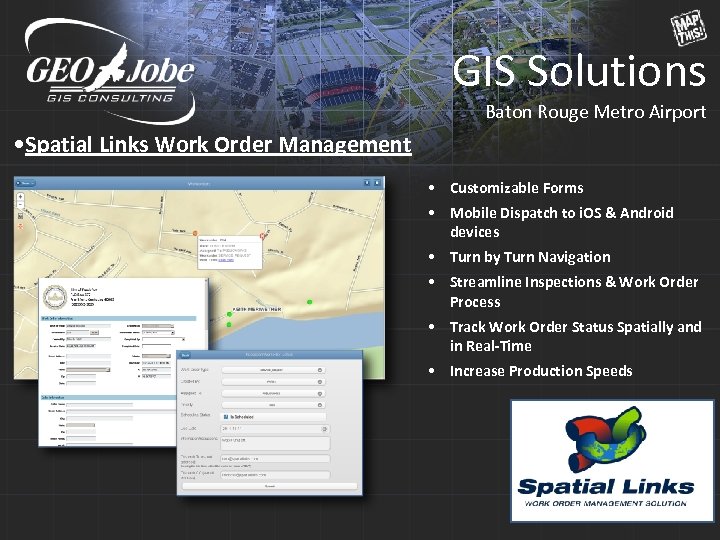Viewport: 720px width, 540px height.
Task: Toggle the Is Scheduled checkbox
Action: (225, 417)
